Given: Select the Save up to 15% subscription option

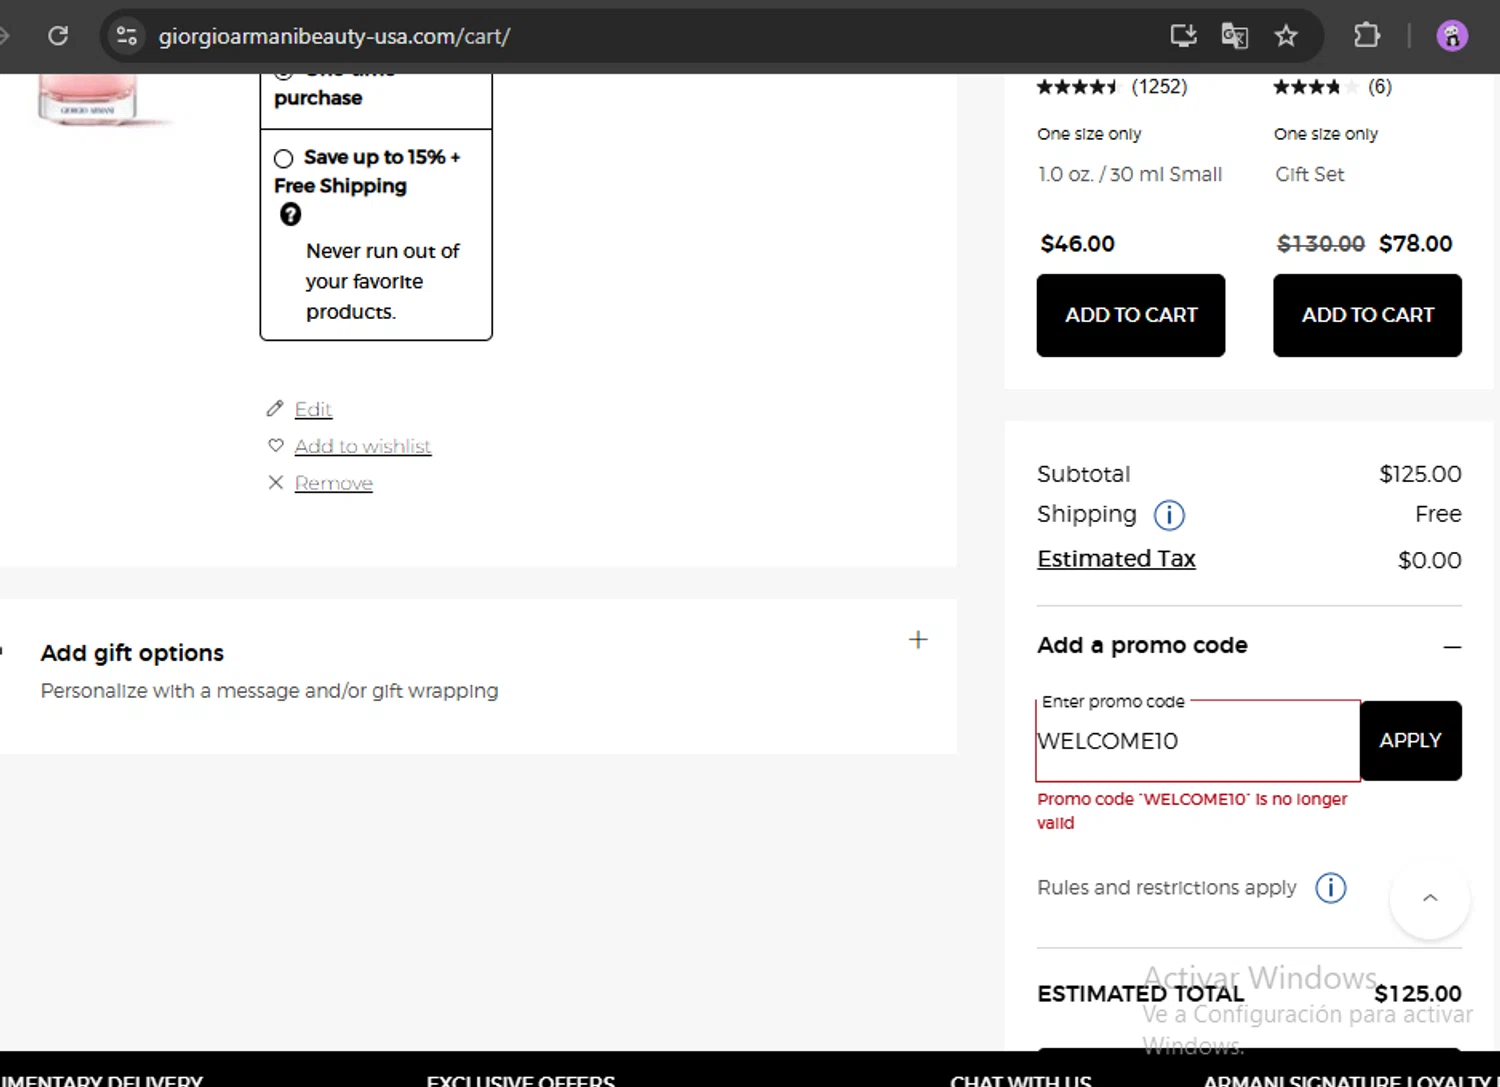Looking at the screenshot, I should 284,158.
